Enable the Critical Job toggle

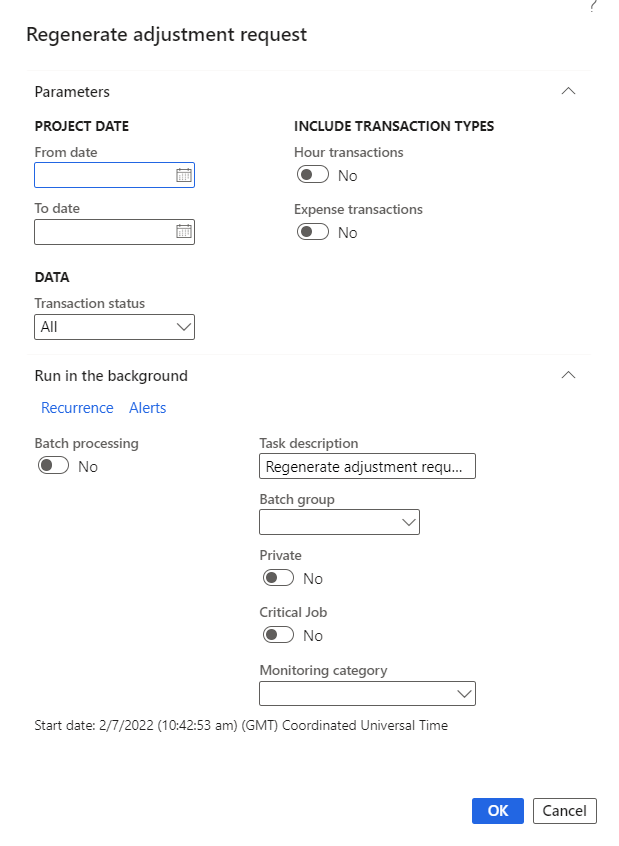278,635
